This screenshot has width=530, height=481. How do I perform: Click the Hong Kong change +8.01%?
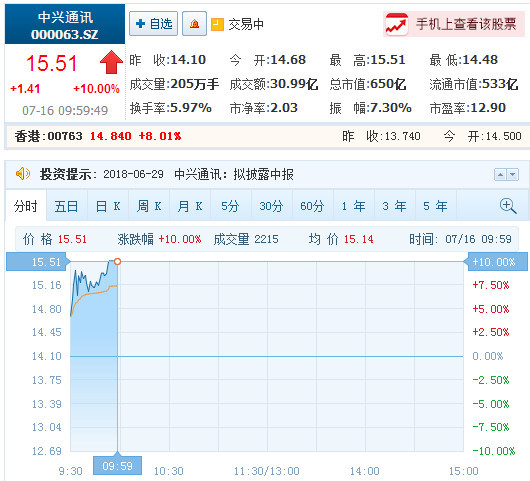click(160, 136)
